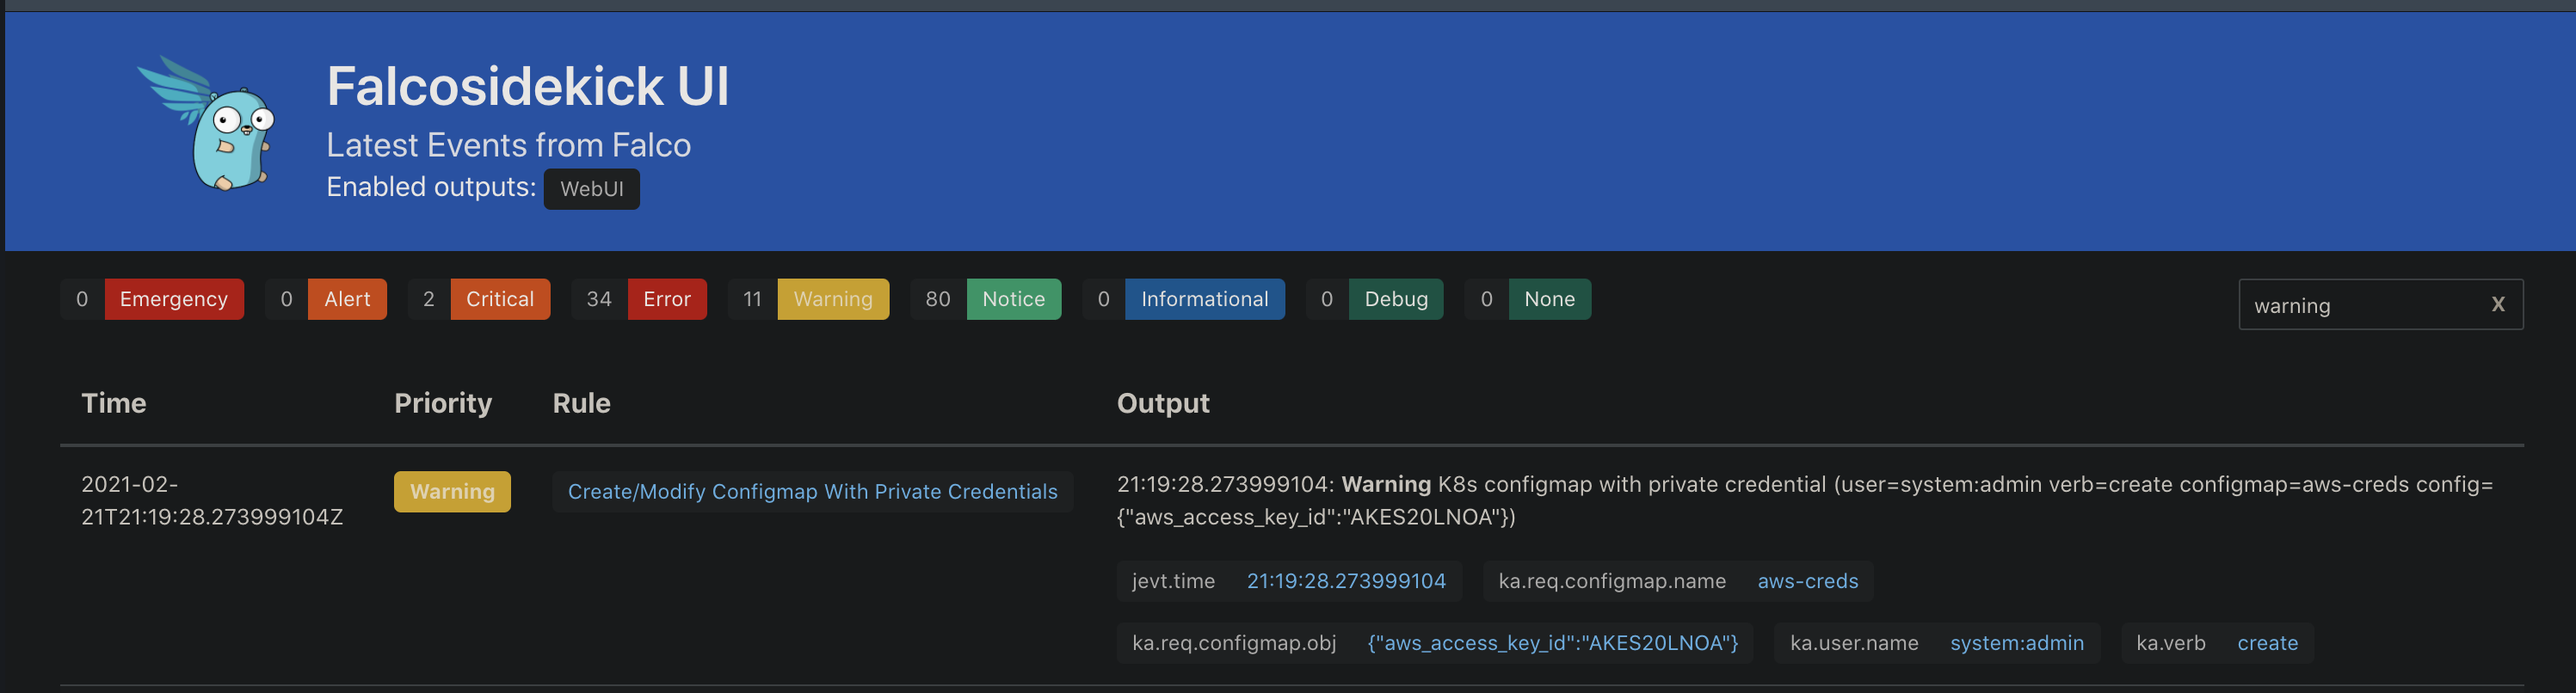2576x693 pixels.
Task: Click the Output column header
Action: (1163, 403)
